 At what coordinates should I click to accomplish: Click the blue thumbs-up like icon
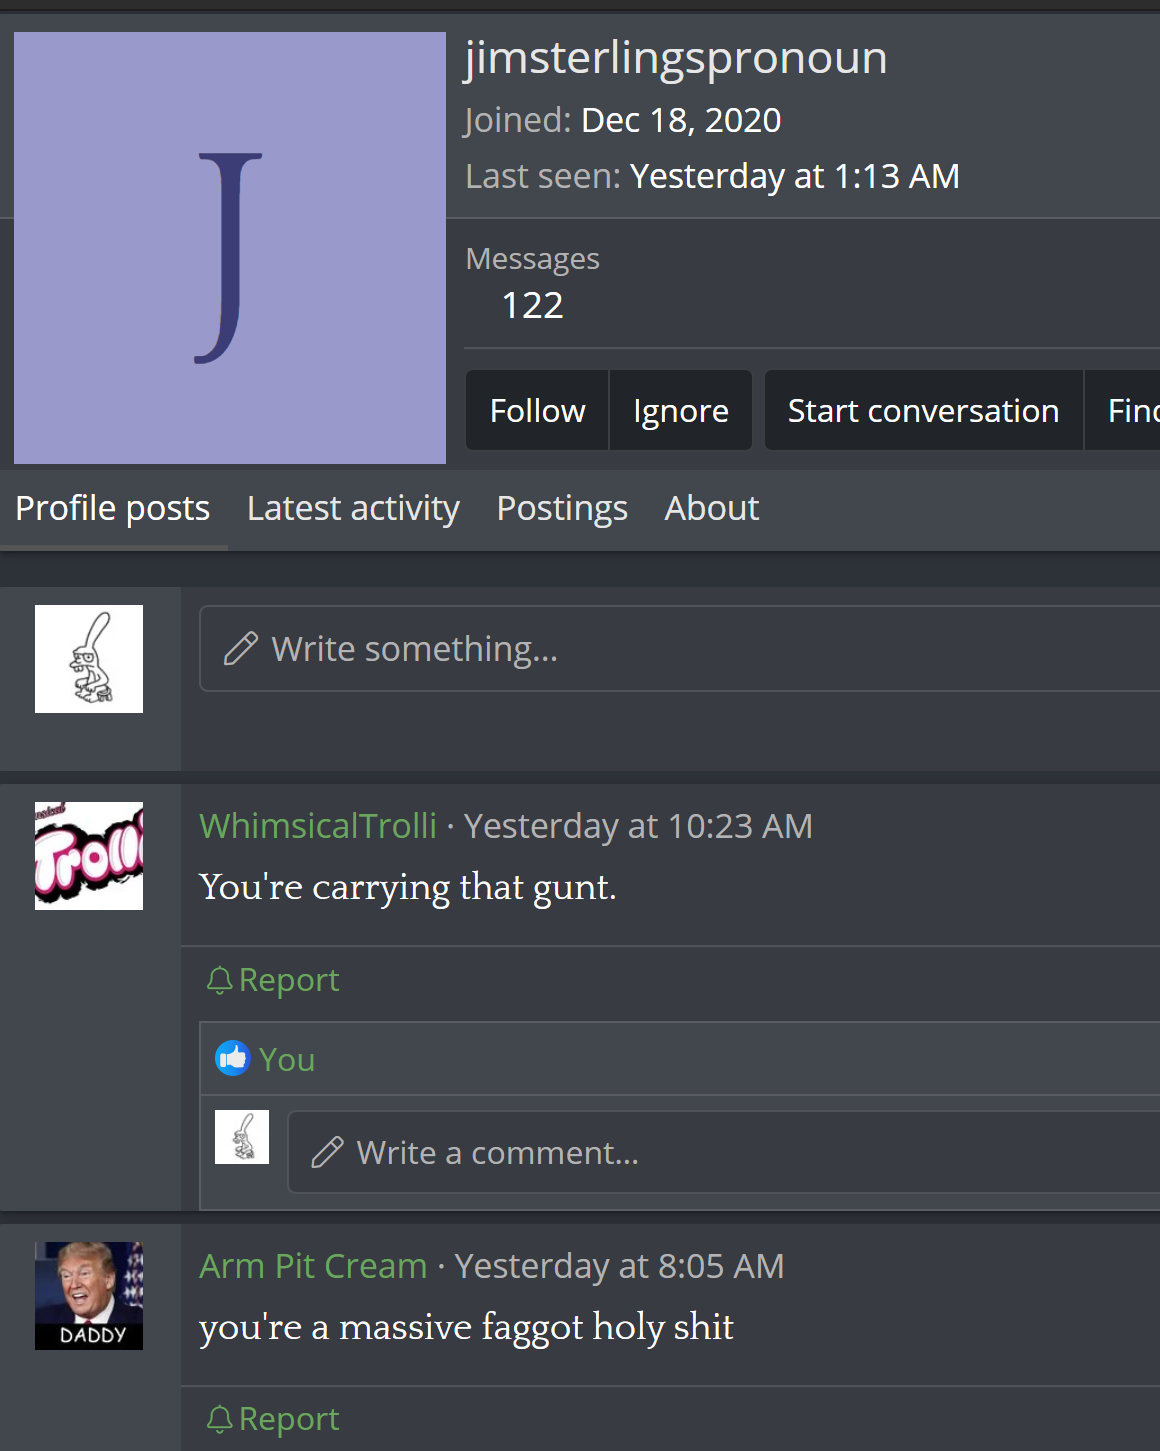pyautogui.click(x=233, y=1058)
